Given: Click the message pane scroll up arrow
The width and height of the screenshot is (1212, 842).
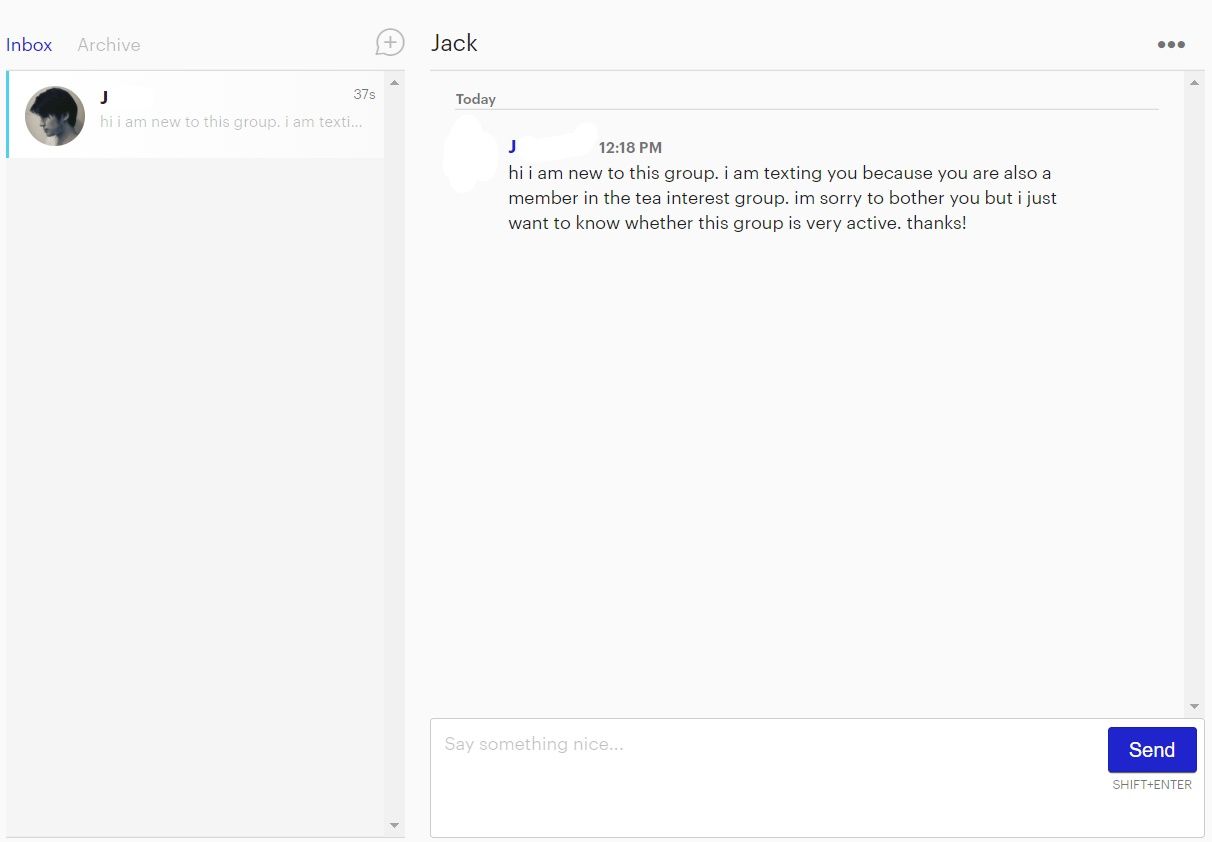Looking at the screenshot, I should coord(1194,82).
